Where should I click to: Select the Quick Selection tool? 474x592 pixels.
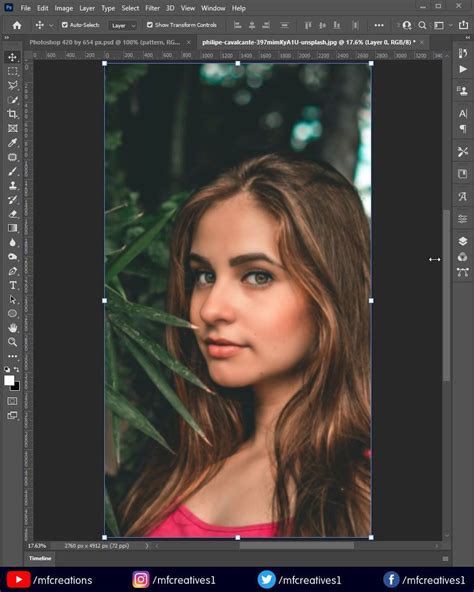12,100
